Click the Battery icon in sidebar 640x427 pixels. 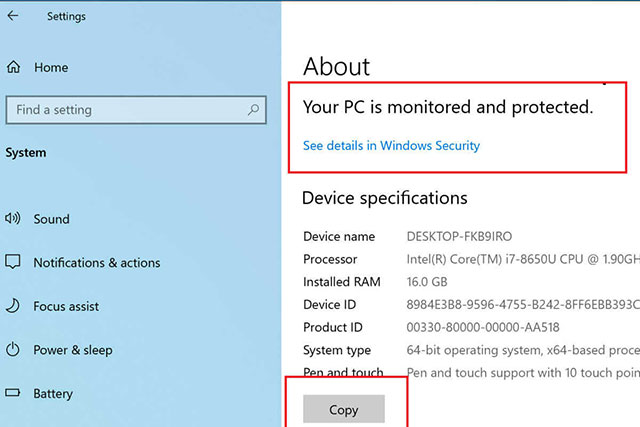13,393
